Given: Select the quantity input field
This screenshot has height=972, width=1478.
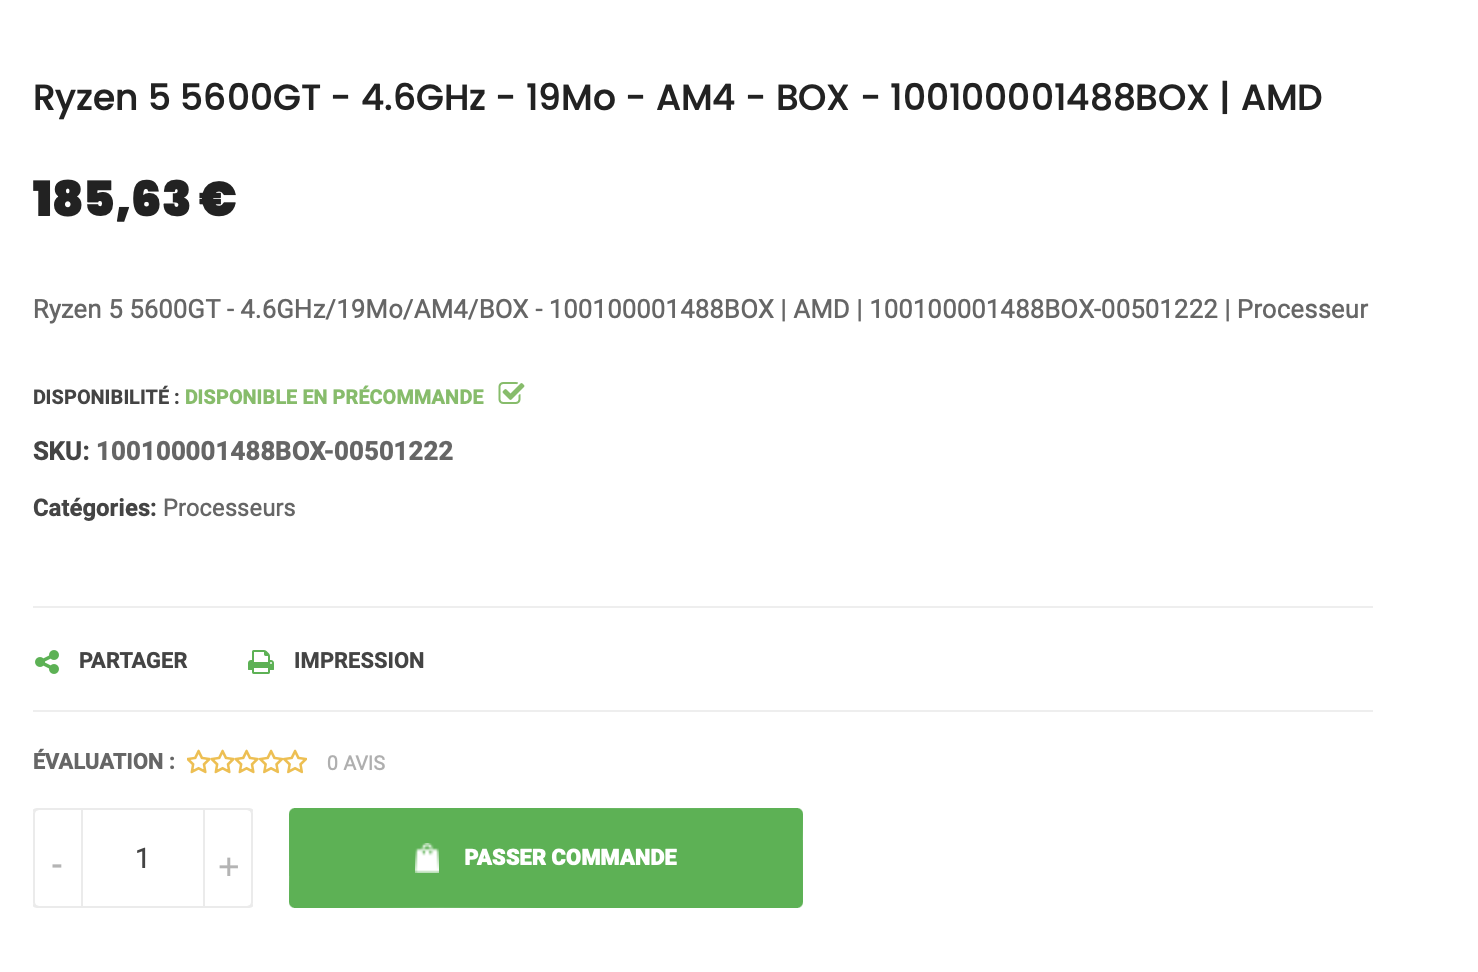Looking at the screenshot, I should click(142, 858).
